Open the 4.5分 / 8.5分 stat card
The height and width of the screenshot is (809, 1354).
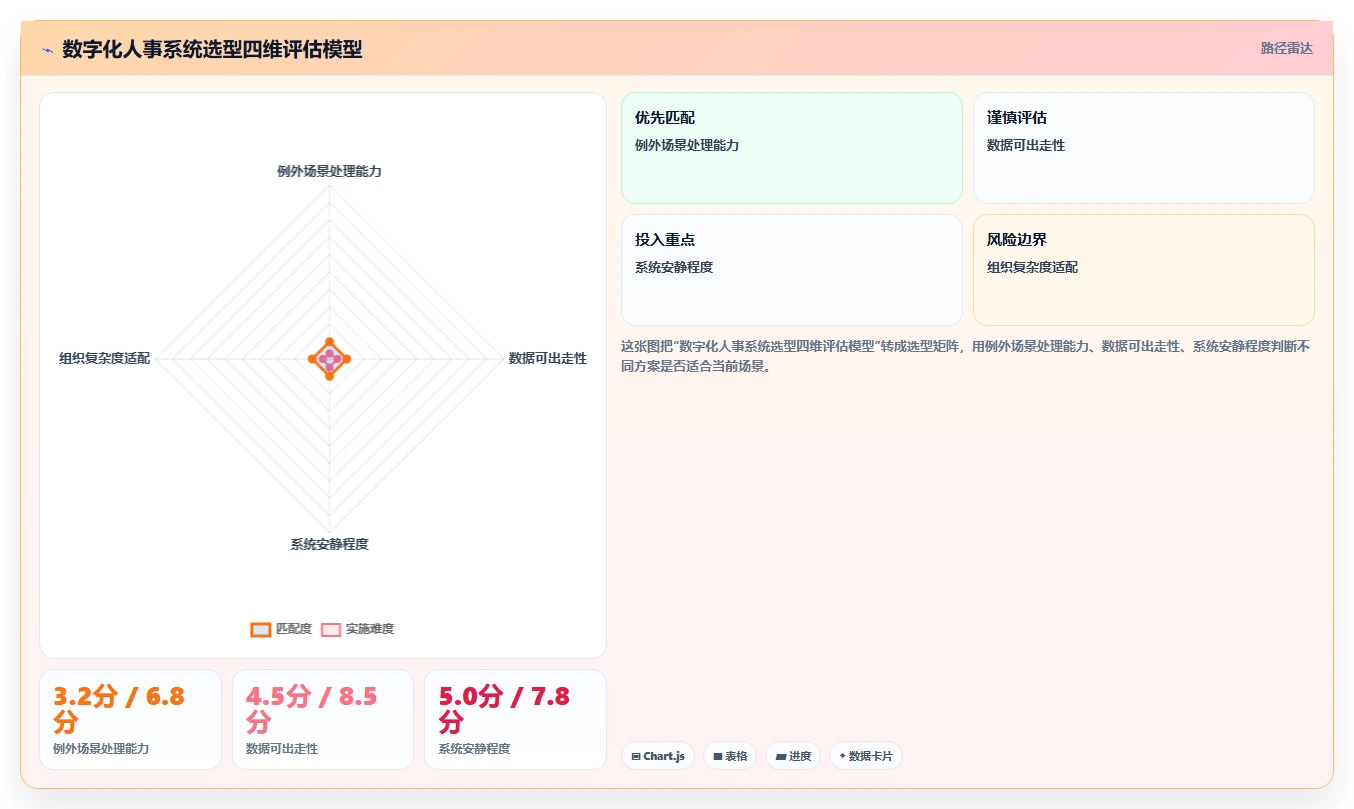(323, 719)
